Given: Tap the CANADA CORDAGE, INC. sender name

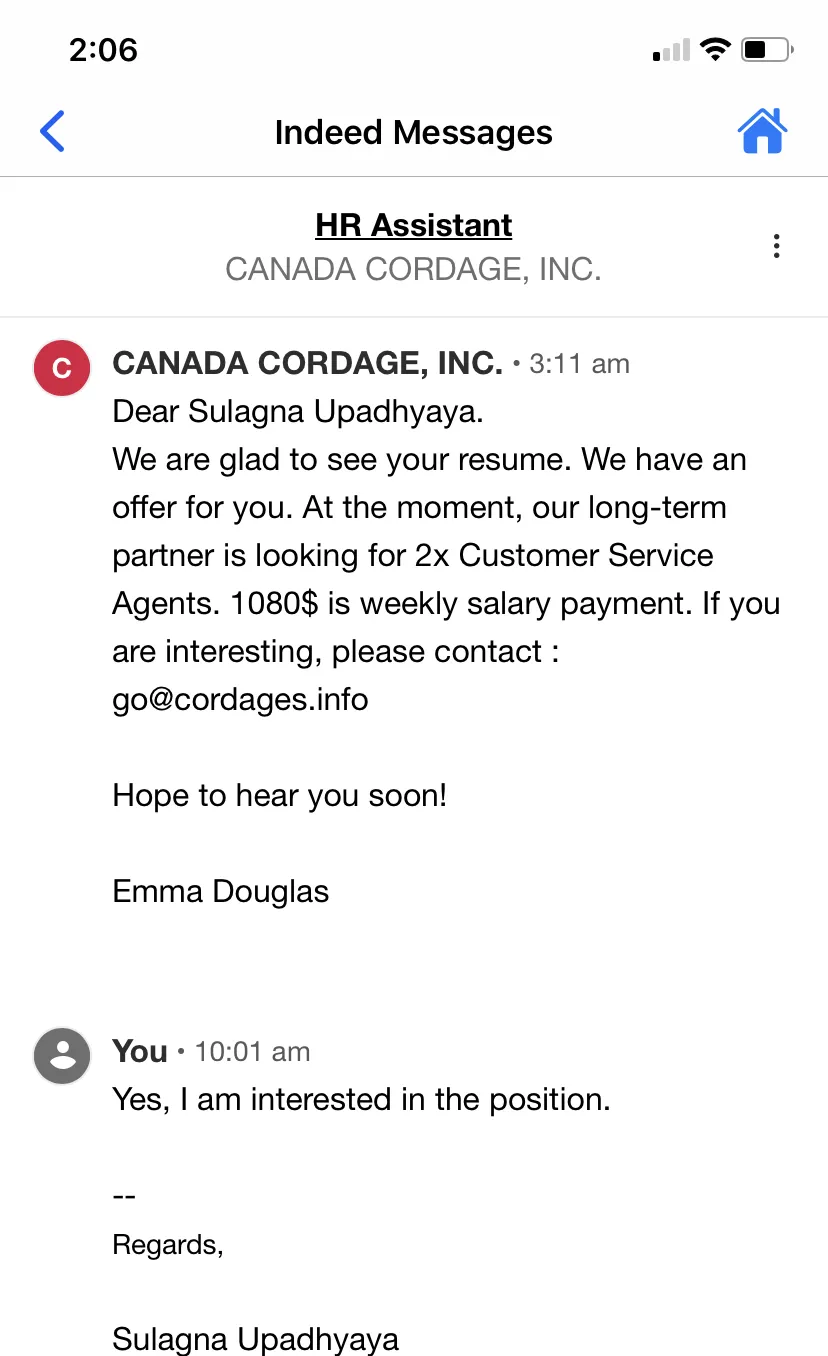Looking at the screenshot, I should (x=308, y=363).
